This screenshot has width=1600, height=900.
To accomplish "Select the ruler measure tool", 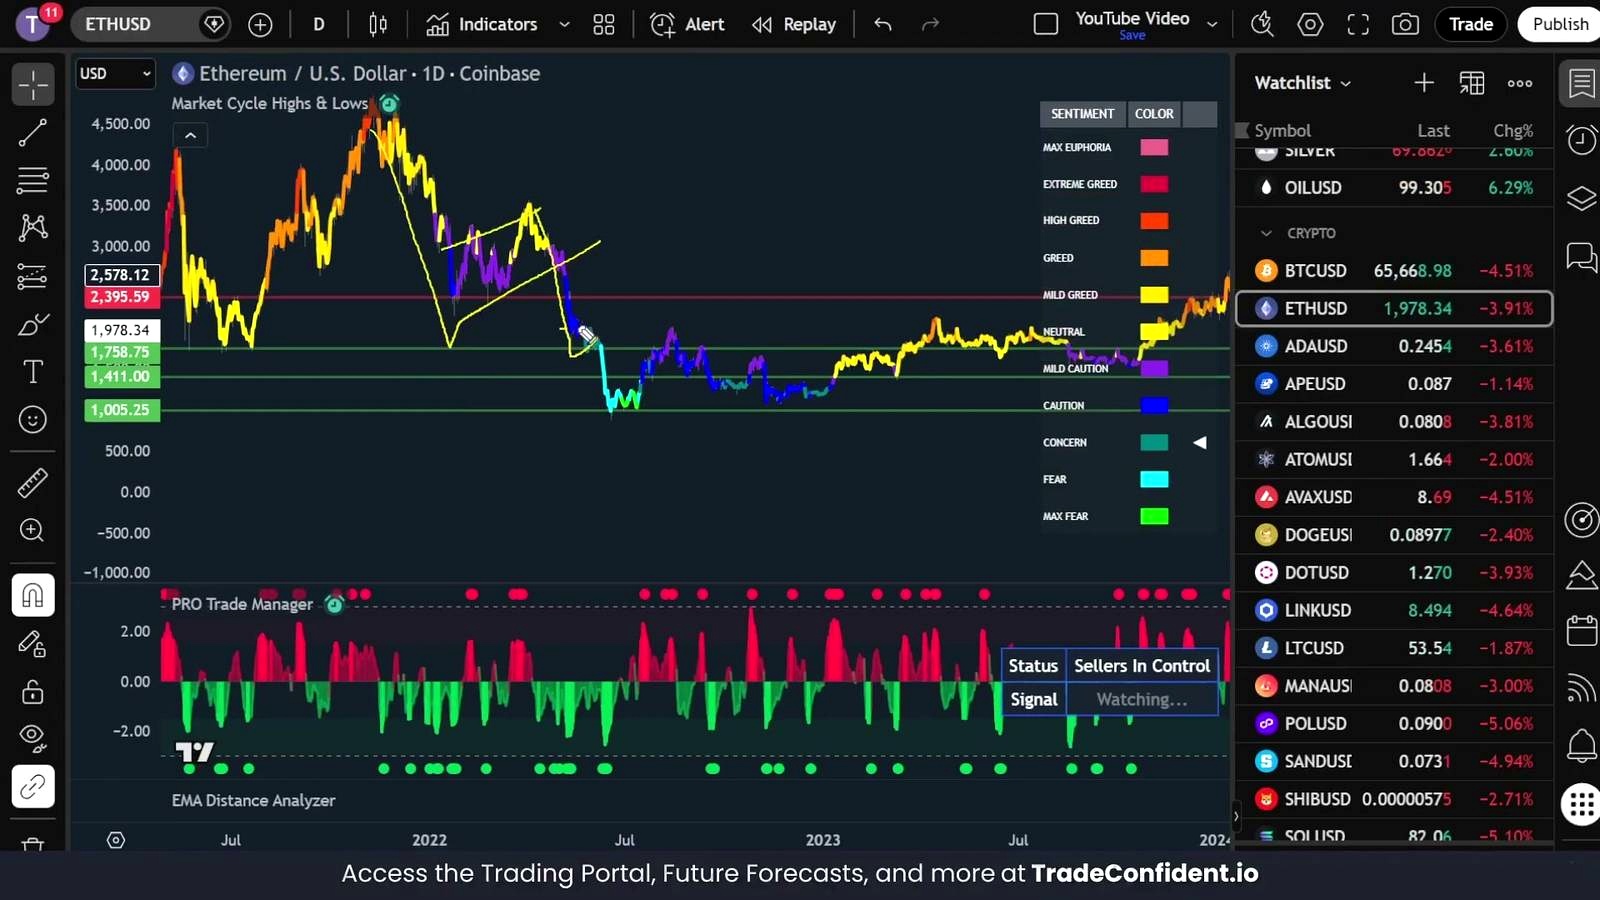I will (33, 483).
